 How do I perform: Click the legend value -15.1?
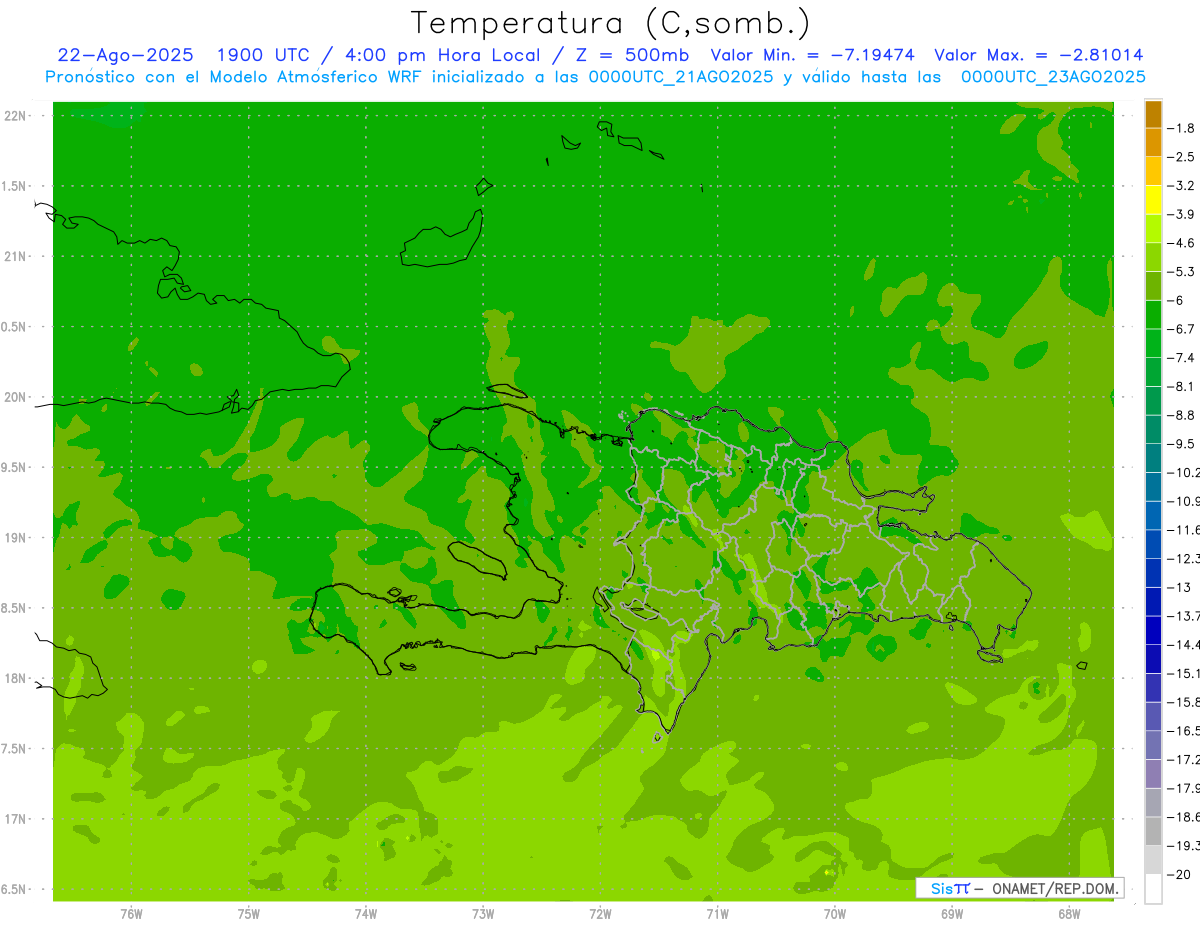pos(1184,674)
